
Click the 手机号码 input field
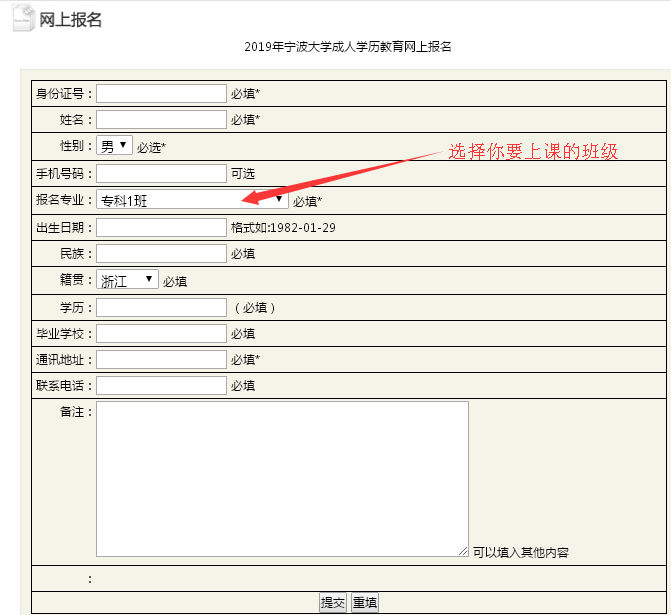[x=161, y=173]
